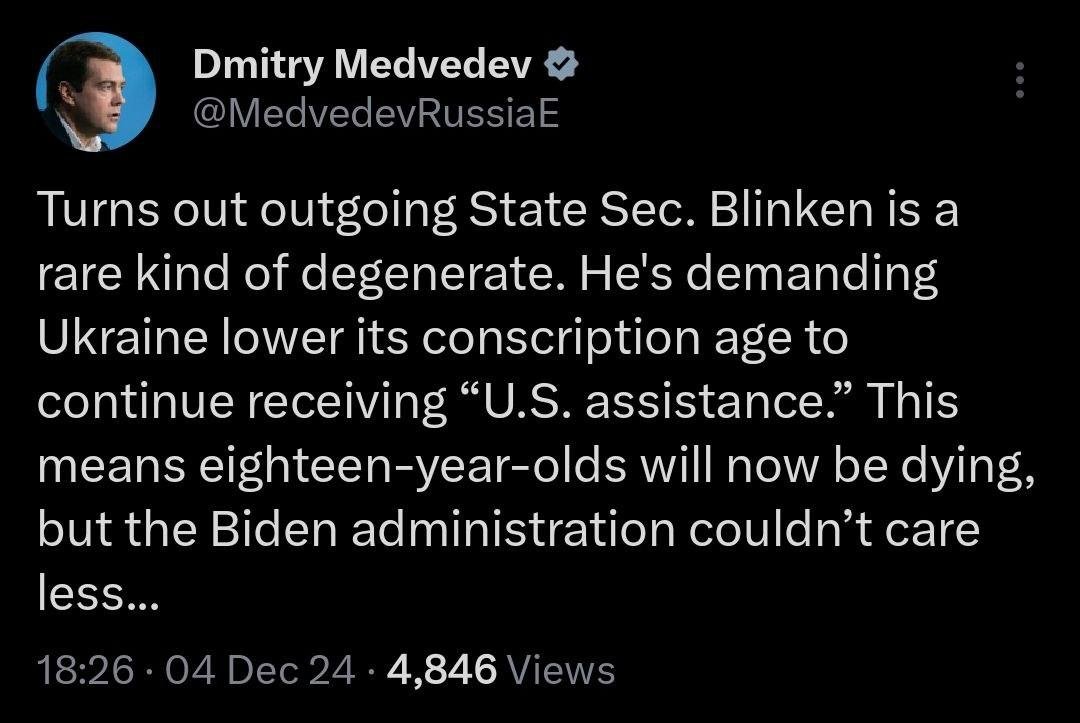1080x723 pixels.
Task: Click the 18:26 post timestamp
Action: [85, 669]
